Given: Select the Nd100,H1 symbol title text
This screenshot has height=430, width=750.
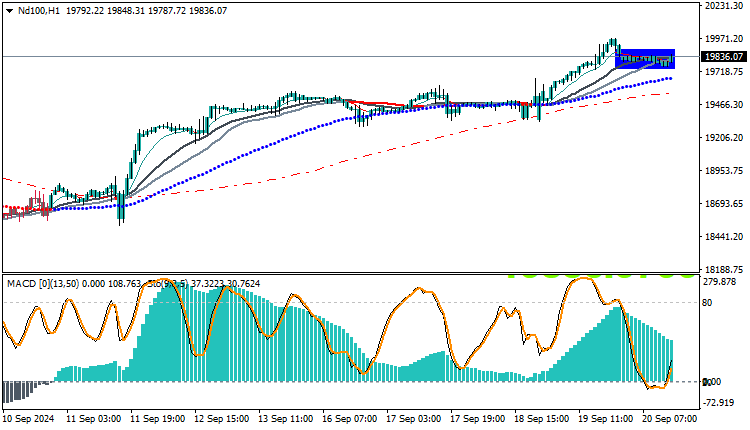Looking at the screenshot, I should coord(39,11).
